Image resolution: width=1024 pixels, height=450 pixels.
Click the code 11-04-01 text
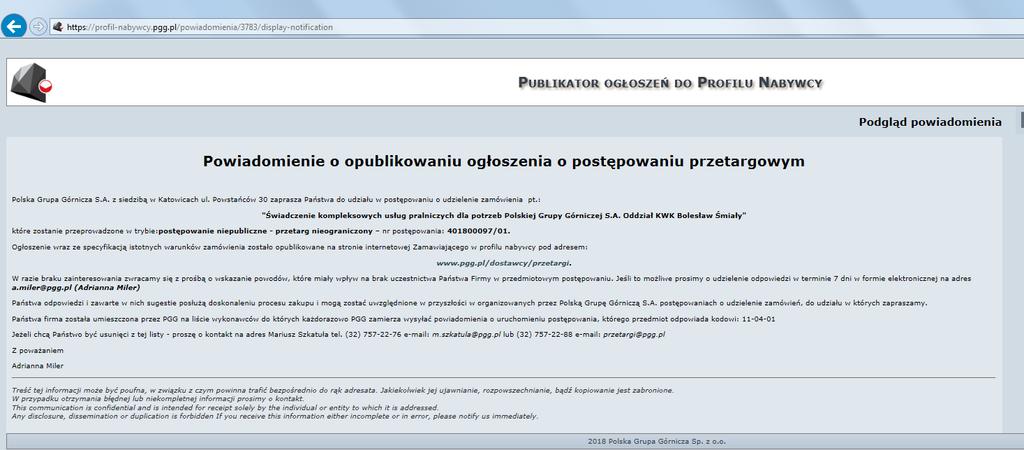[x=758, y=318]
